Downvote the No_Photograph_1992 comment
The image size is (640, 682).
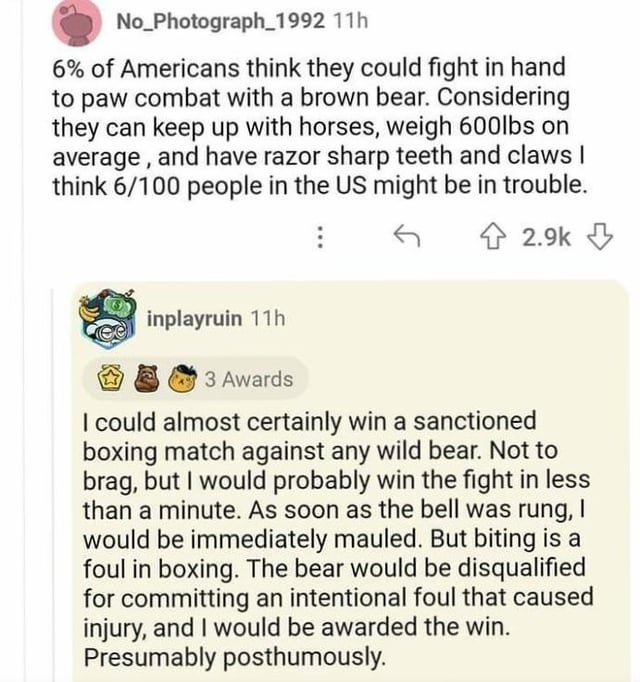598,236
